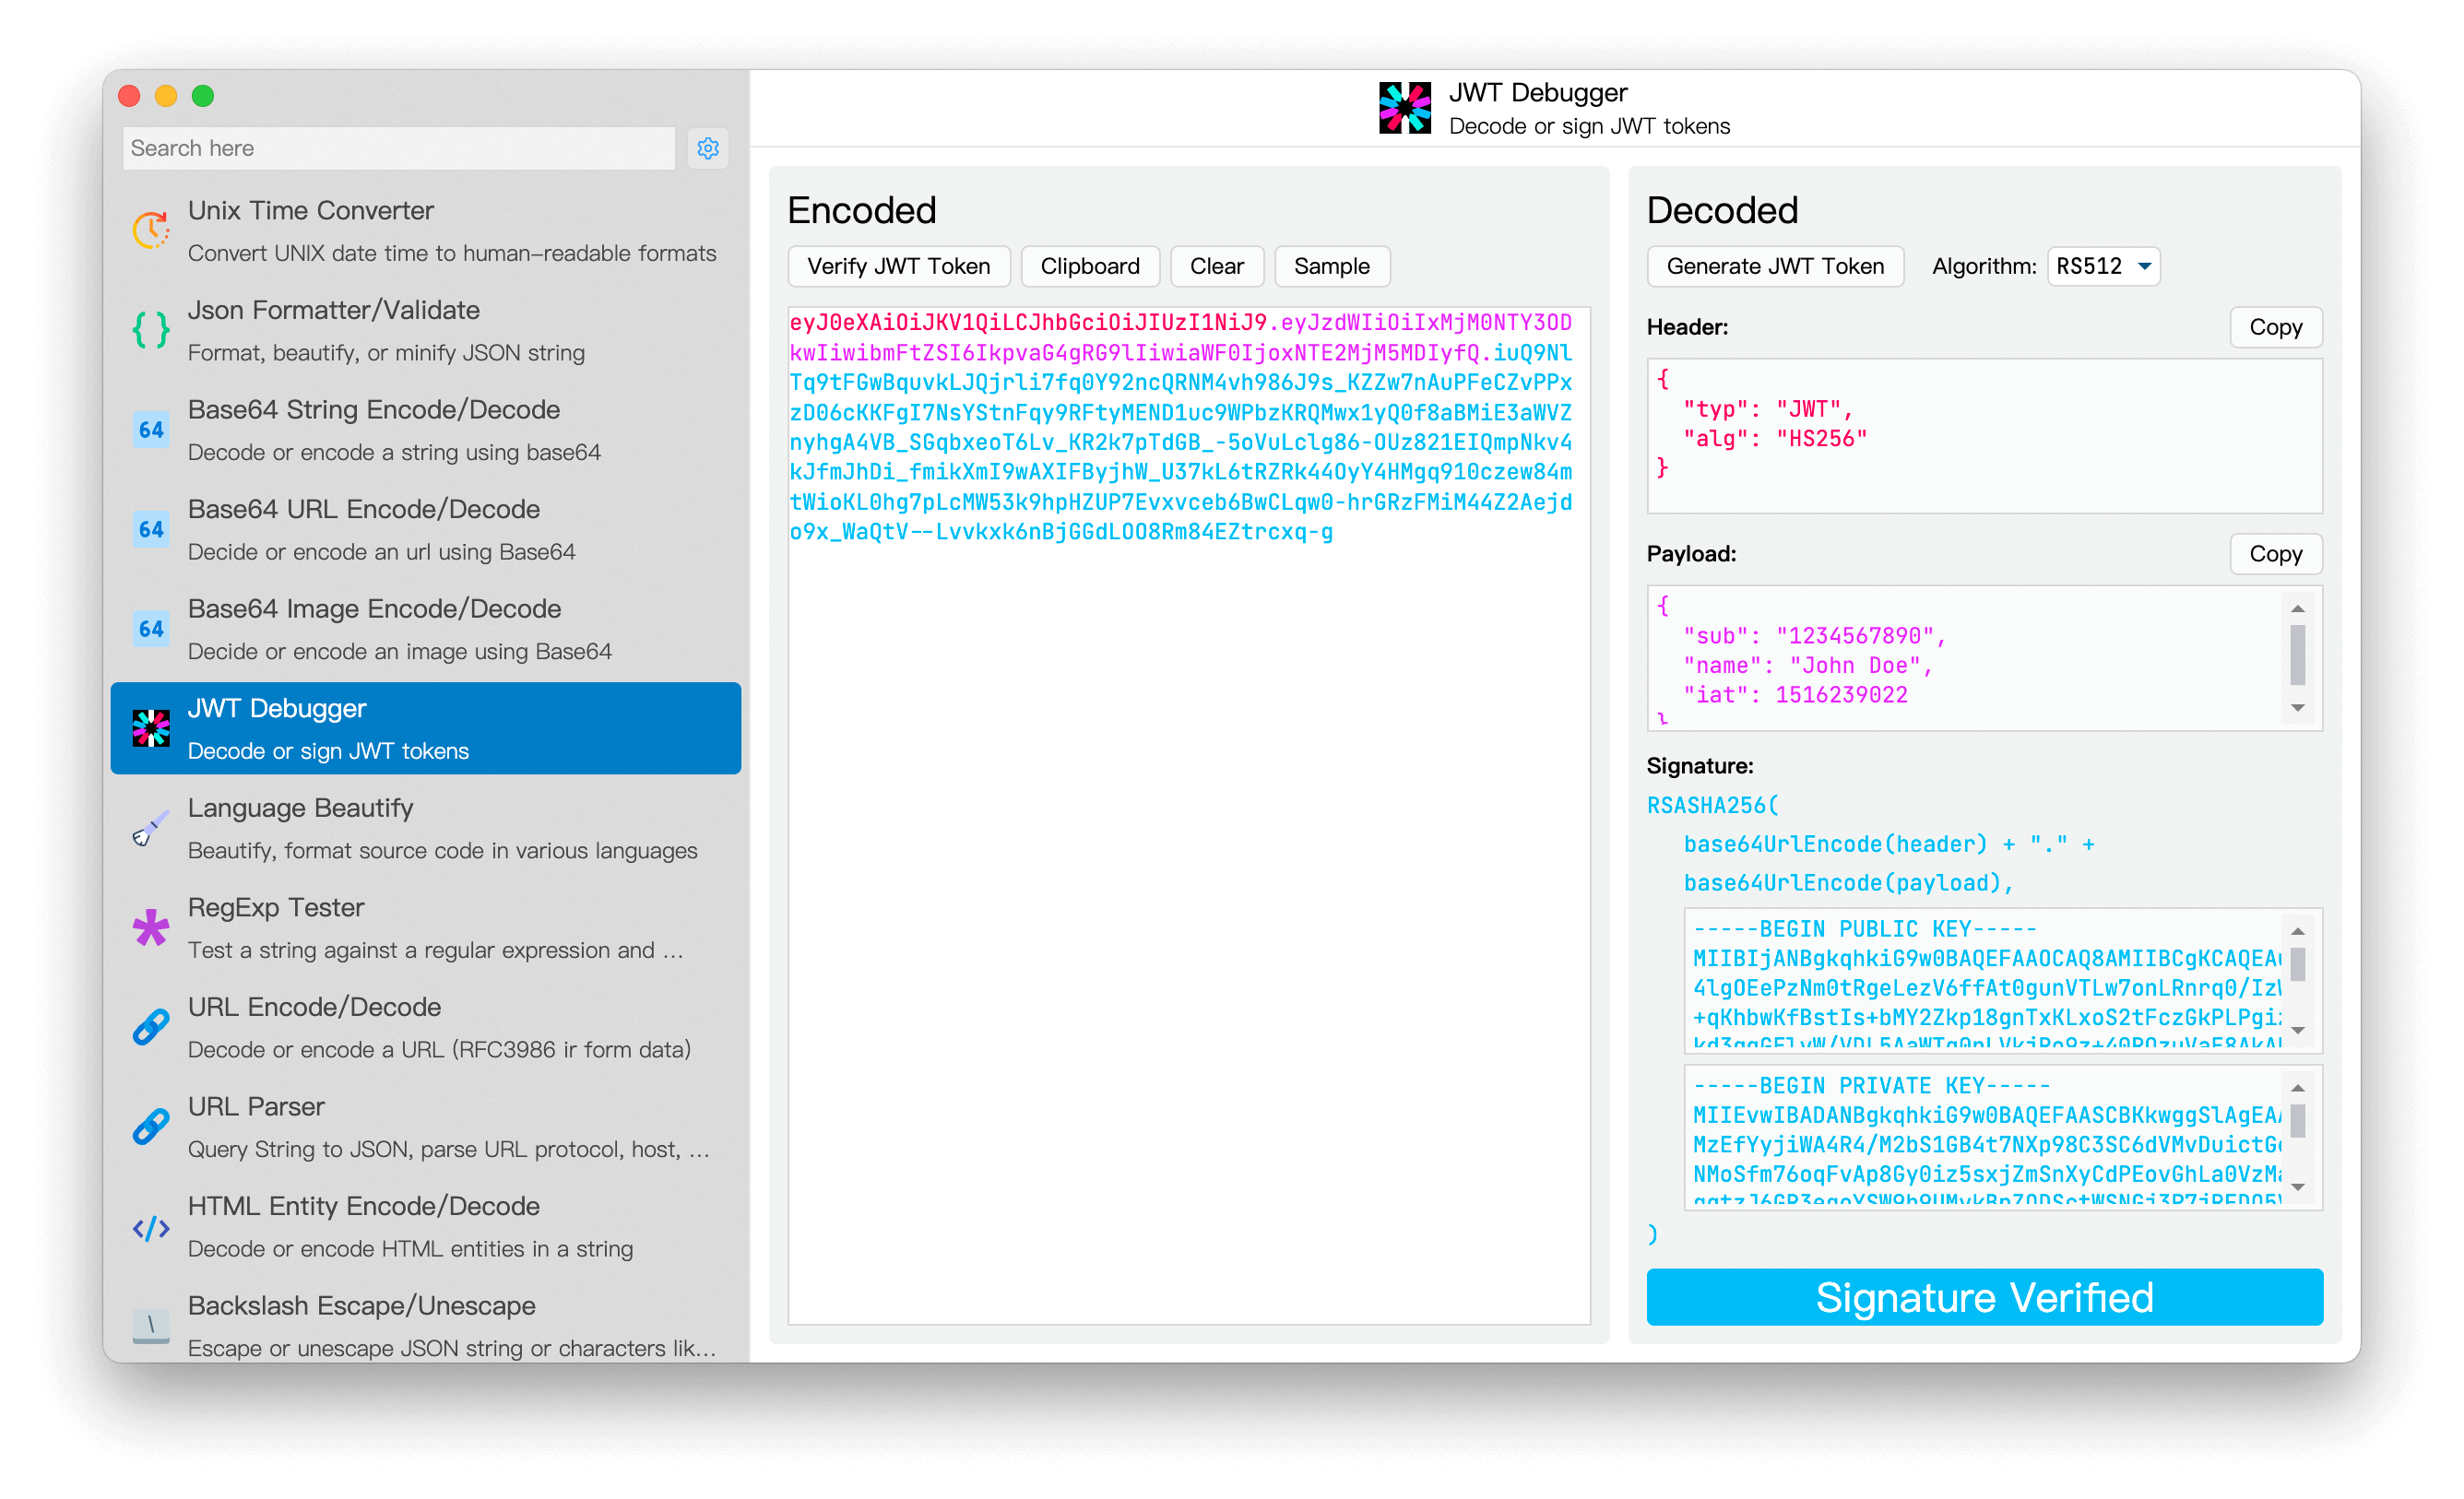This screenshot has height=1499, width=2464.
Task: Load a Sample JWT token
Action: [x=1331, y=266]
